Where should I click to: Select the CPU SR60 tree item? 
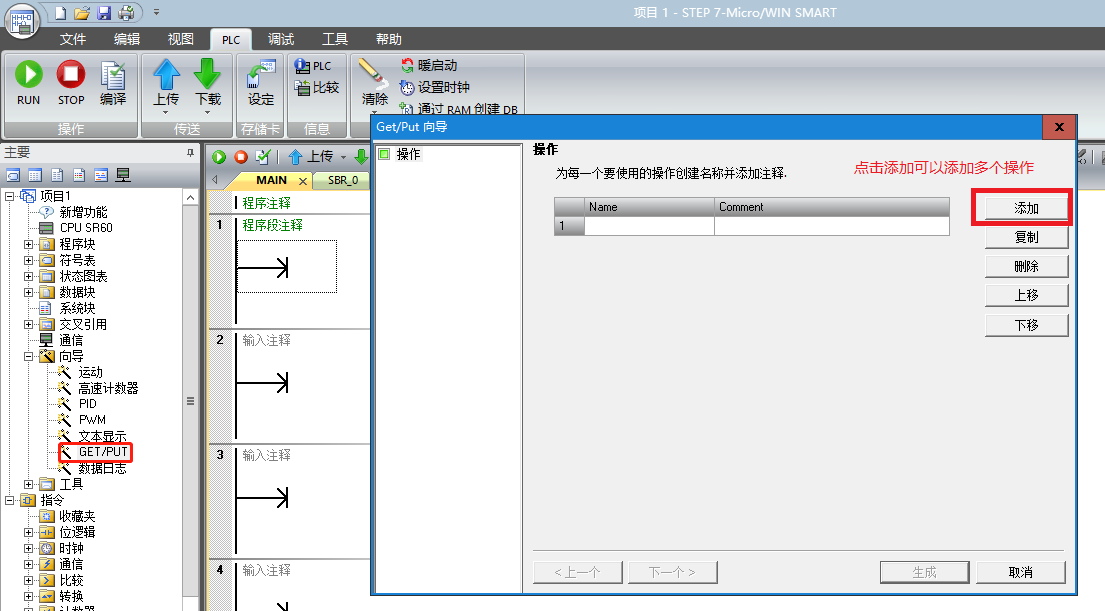pos(85,228)
